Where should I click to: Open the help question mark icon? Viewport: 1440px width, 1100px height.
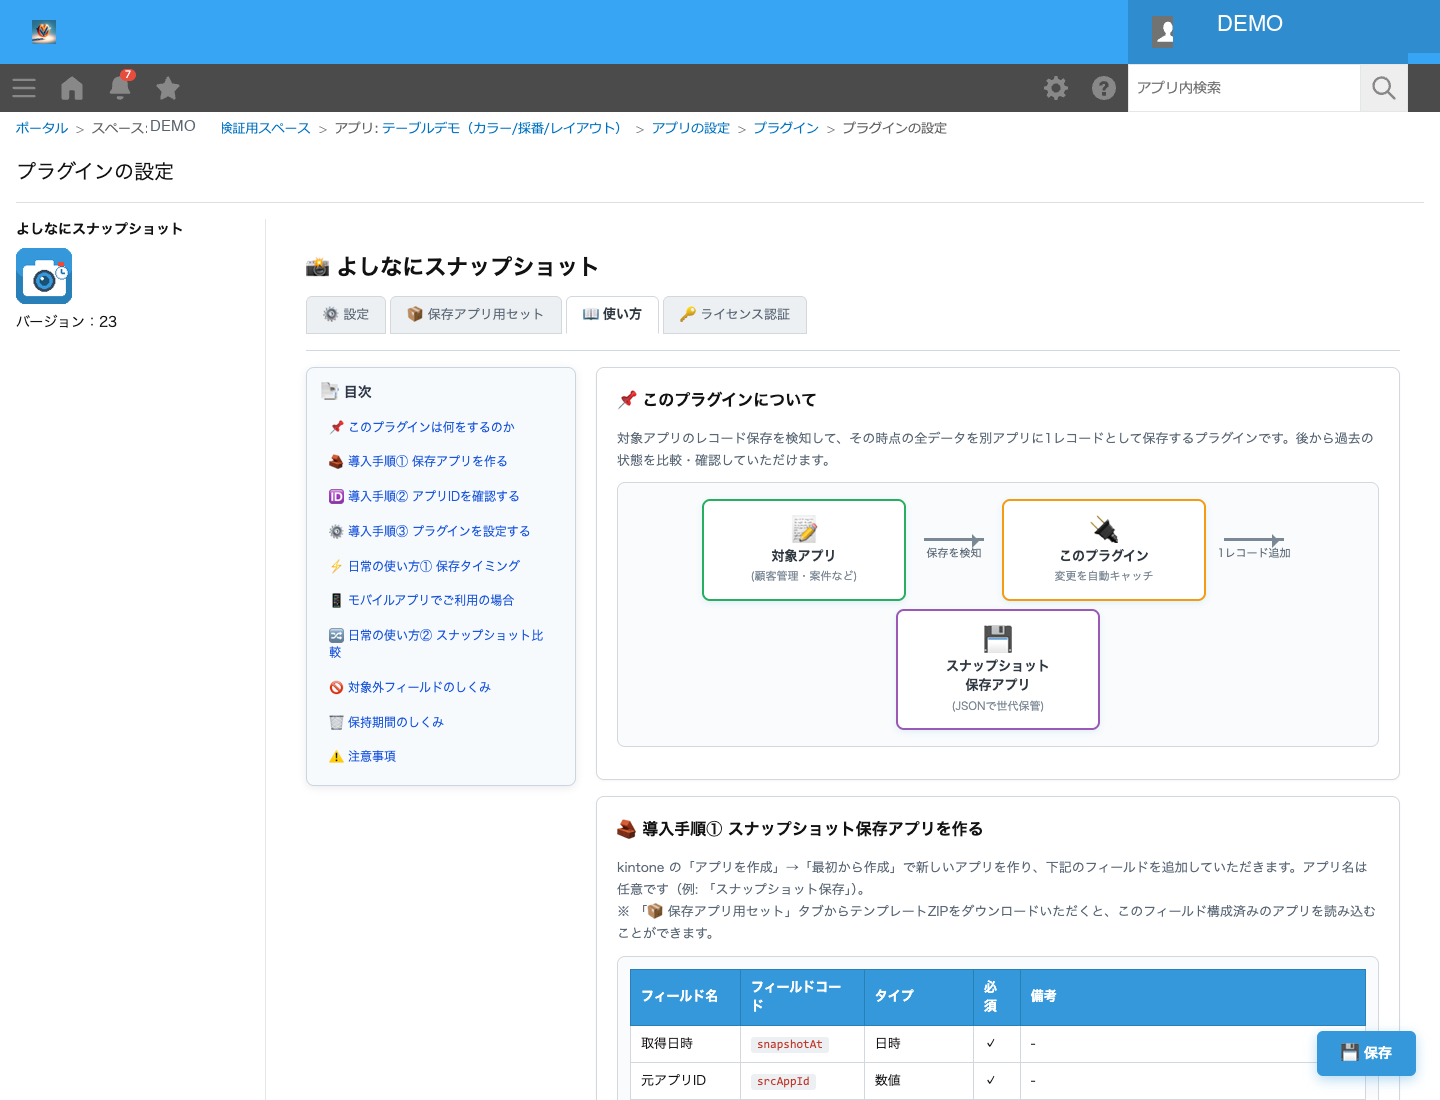[x=1104, y=88]
